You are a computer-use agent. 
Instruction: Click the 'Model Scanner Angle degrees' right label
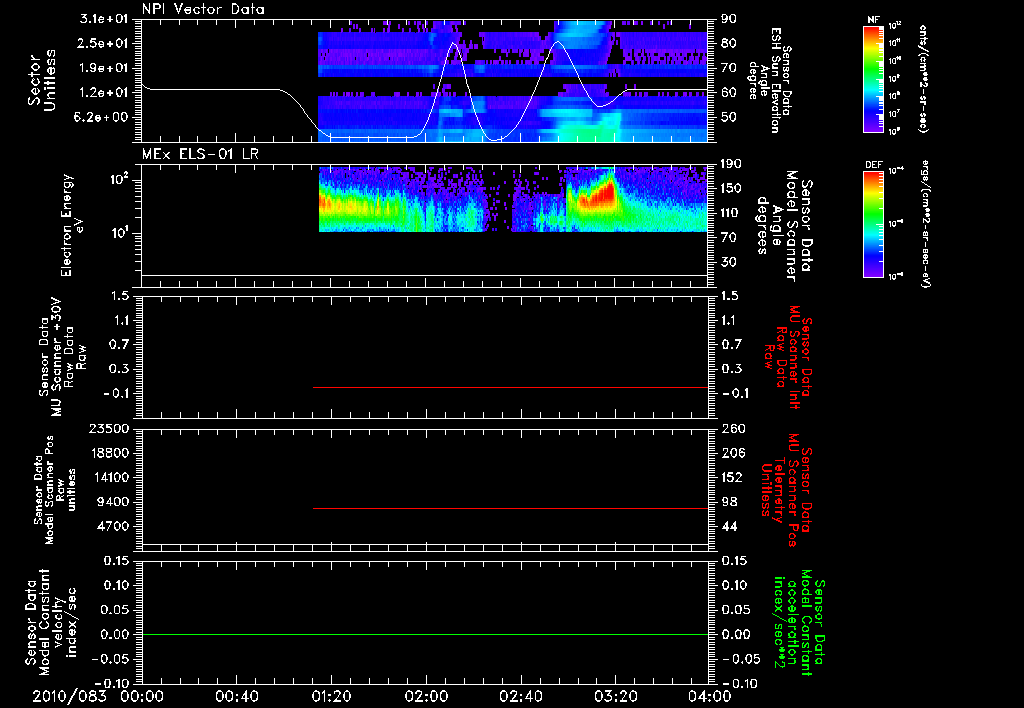785,225
